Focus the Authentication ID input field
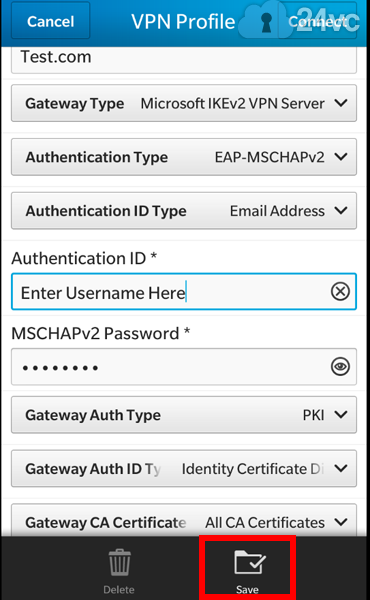Image resolution: width=370 pixels, height=600 pixels. (184, 292)
